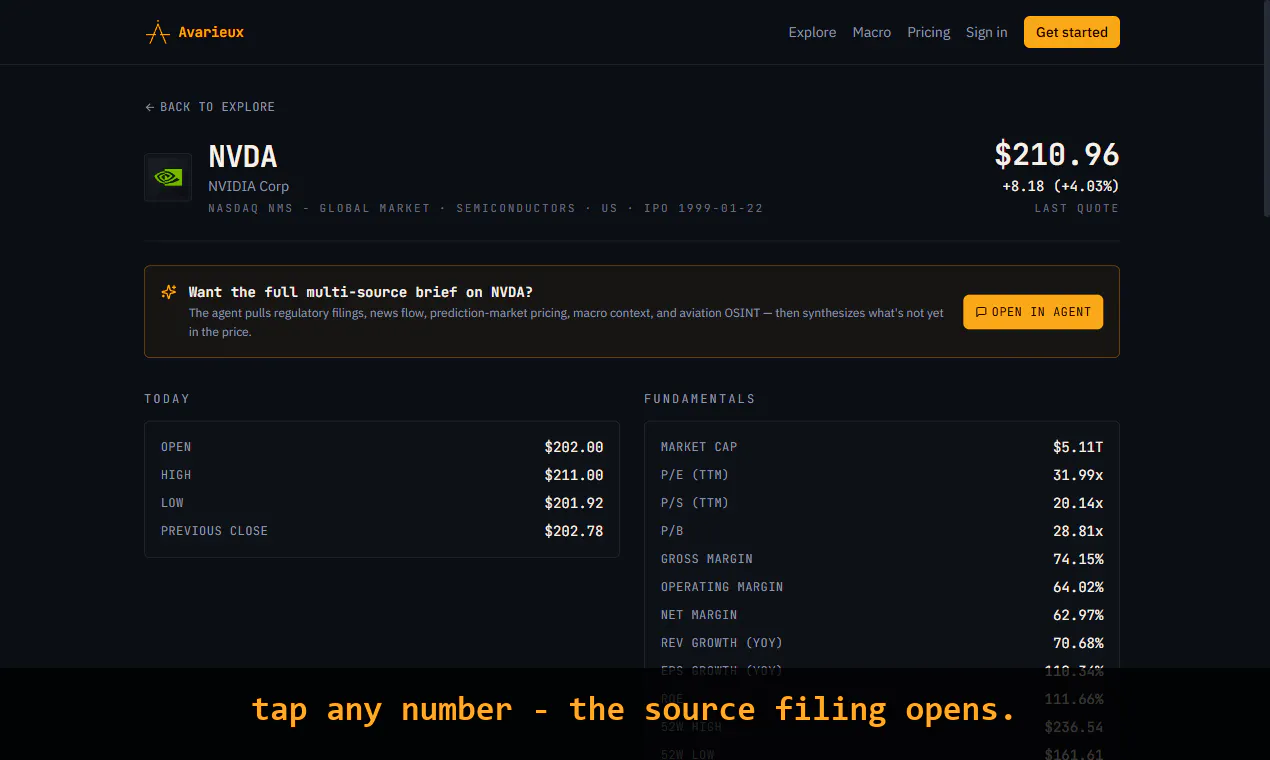Click the IPO 1999-01-22 label
Image resolution: width=1270 pixels, height=760 pixels.
[702, 208]
